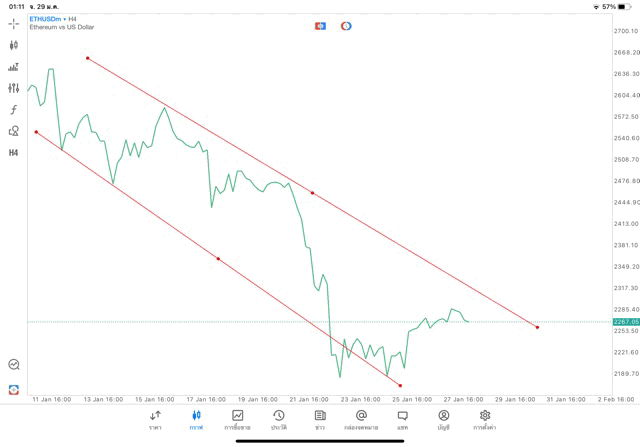The image size is (640, 447).
Task: Tap the red-blue one-click trading icon
Action: (x=320, y=25)
